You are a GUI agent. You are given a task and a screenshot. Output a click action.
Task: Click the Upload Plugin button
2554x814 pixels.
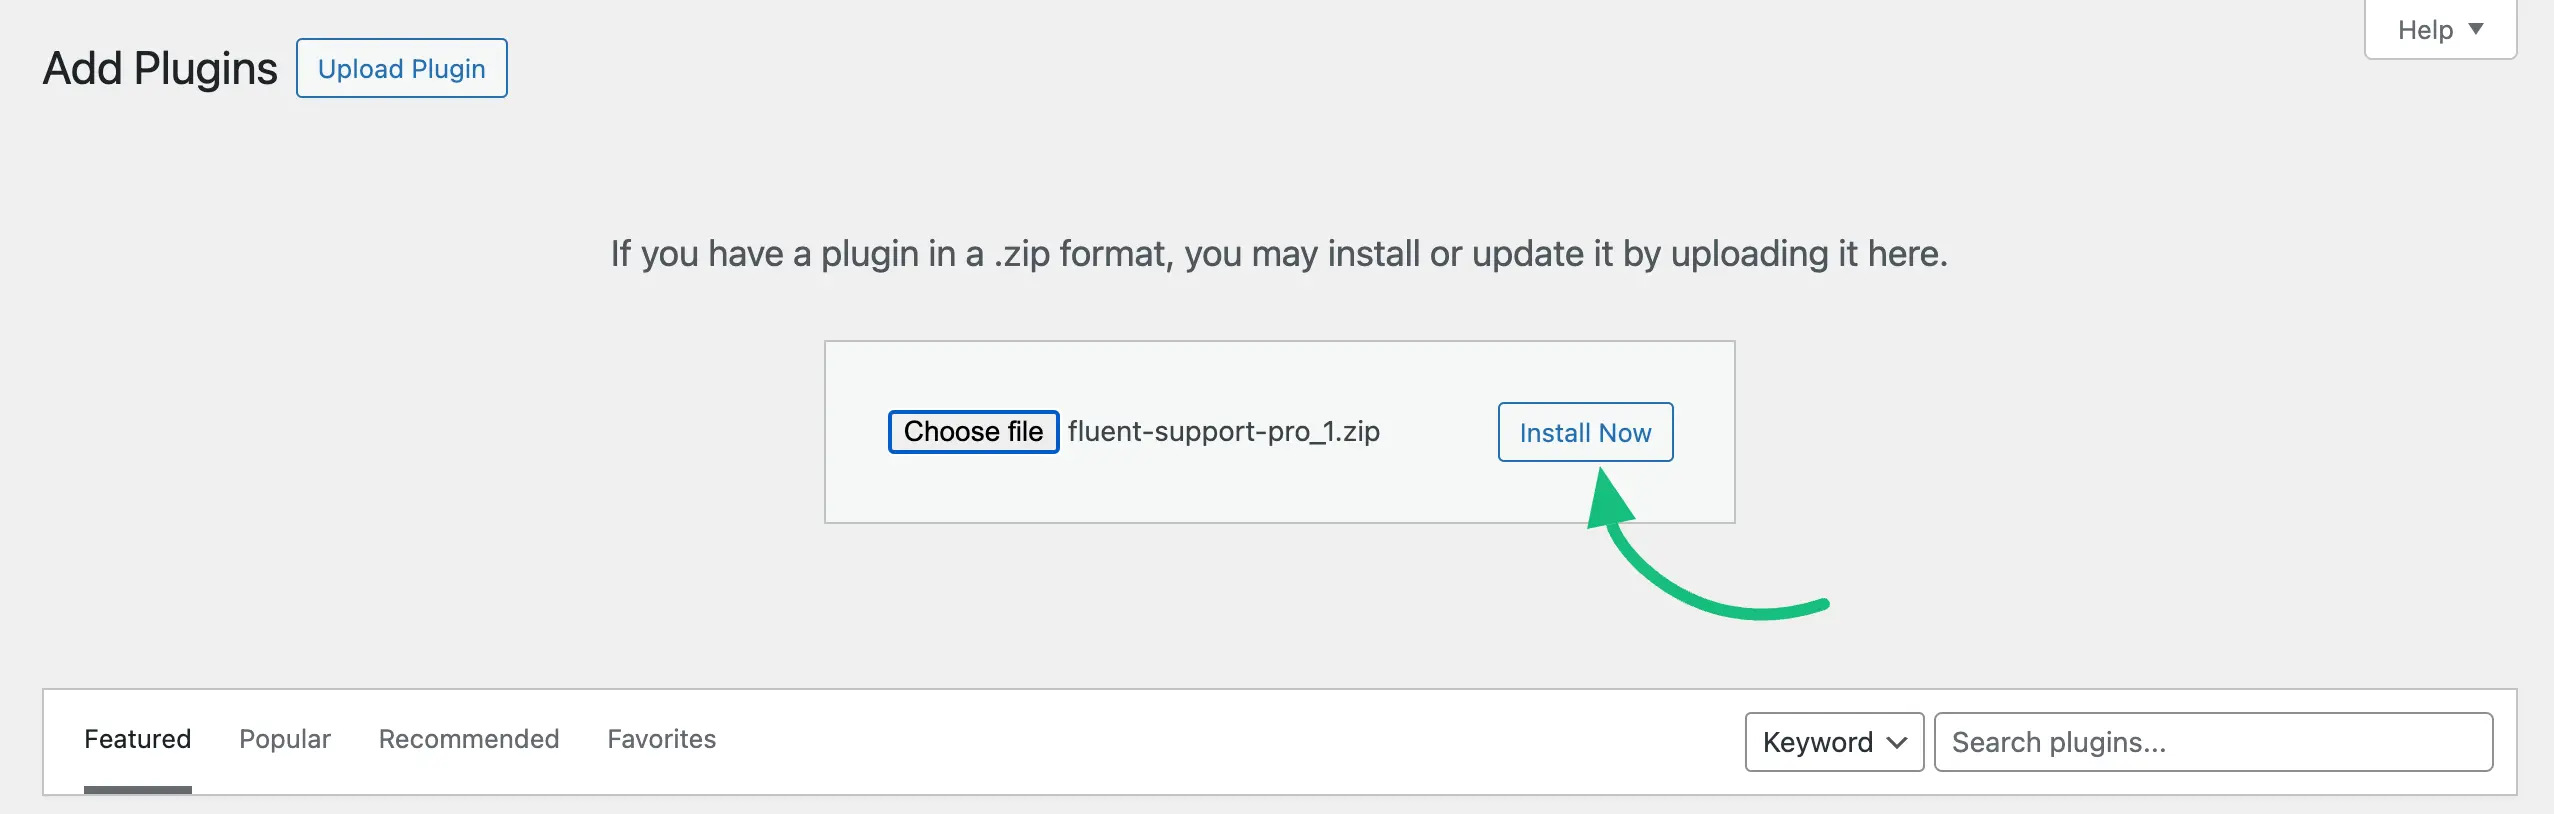coord(402,68)
